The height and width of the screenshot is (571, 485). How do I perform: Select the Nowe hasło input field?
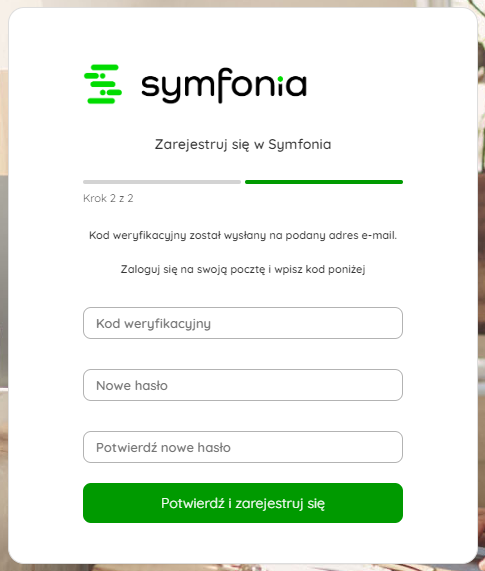[x=243, y=385]
